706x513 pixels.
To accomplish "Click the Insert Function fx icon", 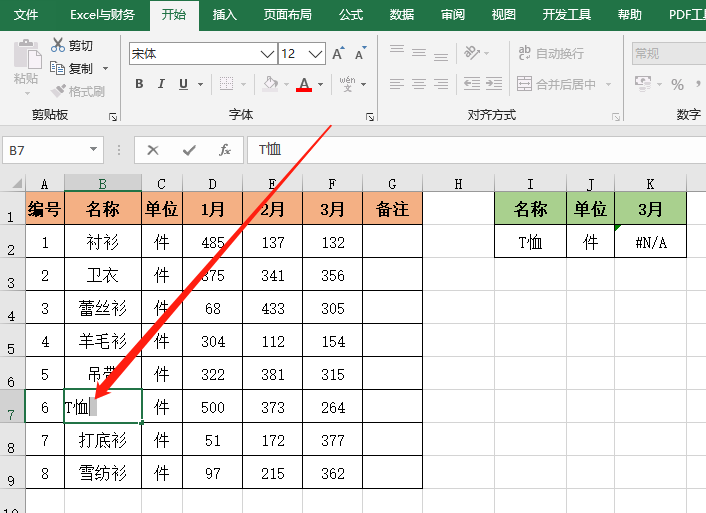I will (225, 150).
